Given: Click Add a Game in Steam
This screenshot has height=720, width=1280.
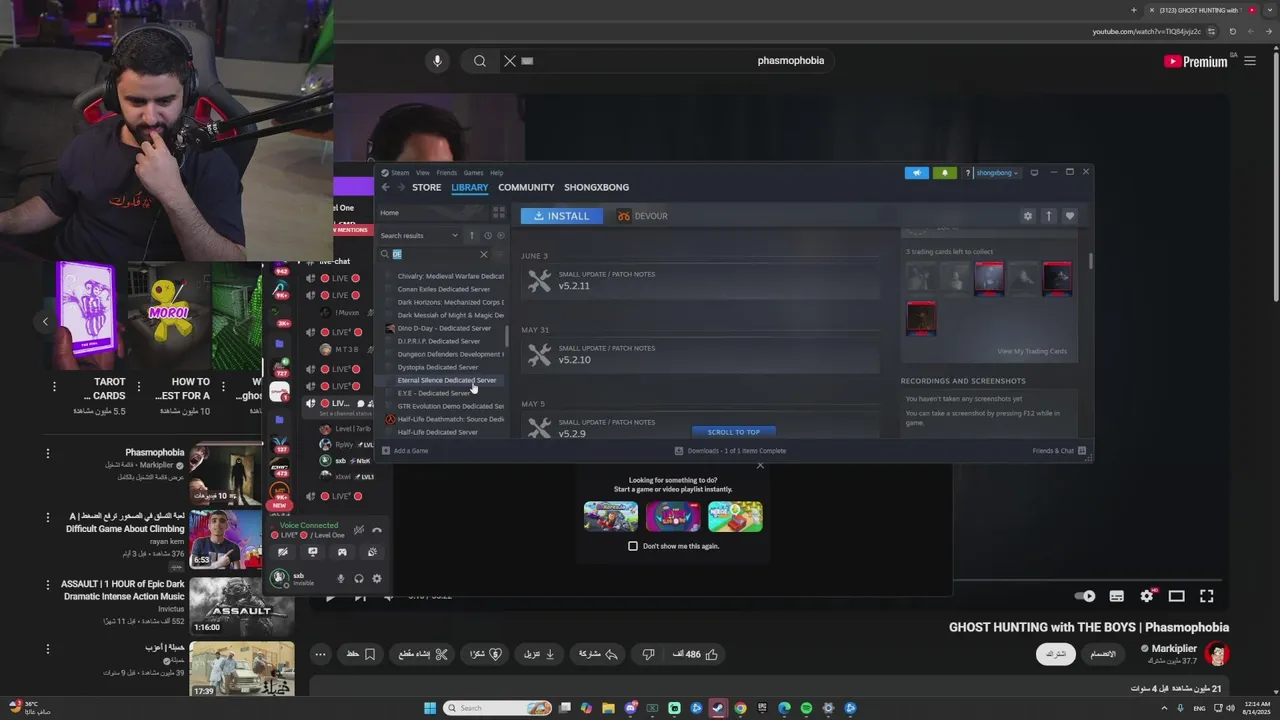Looking at the screenshot, I should coord(405,451).
